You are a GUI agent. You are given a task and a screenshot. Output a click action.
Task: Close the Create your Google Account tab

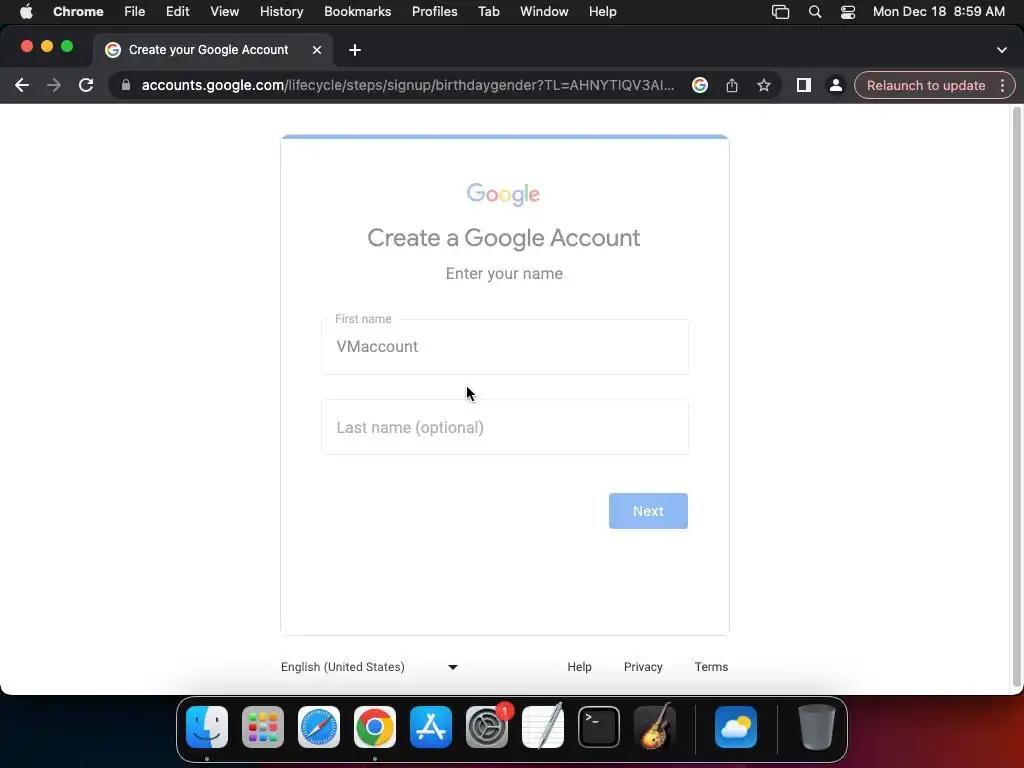coord(317,50)
